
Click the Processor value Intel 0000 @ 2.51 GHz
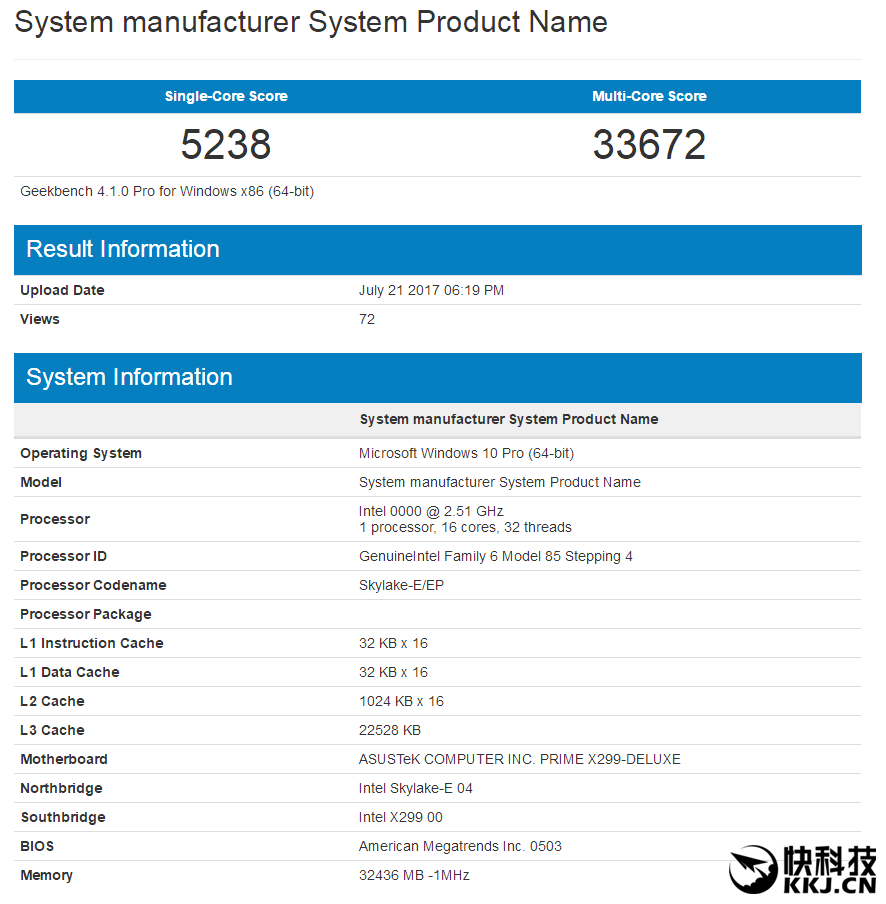431,511
